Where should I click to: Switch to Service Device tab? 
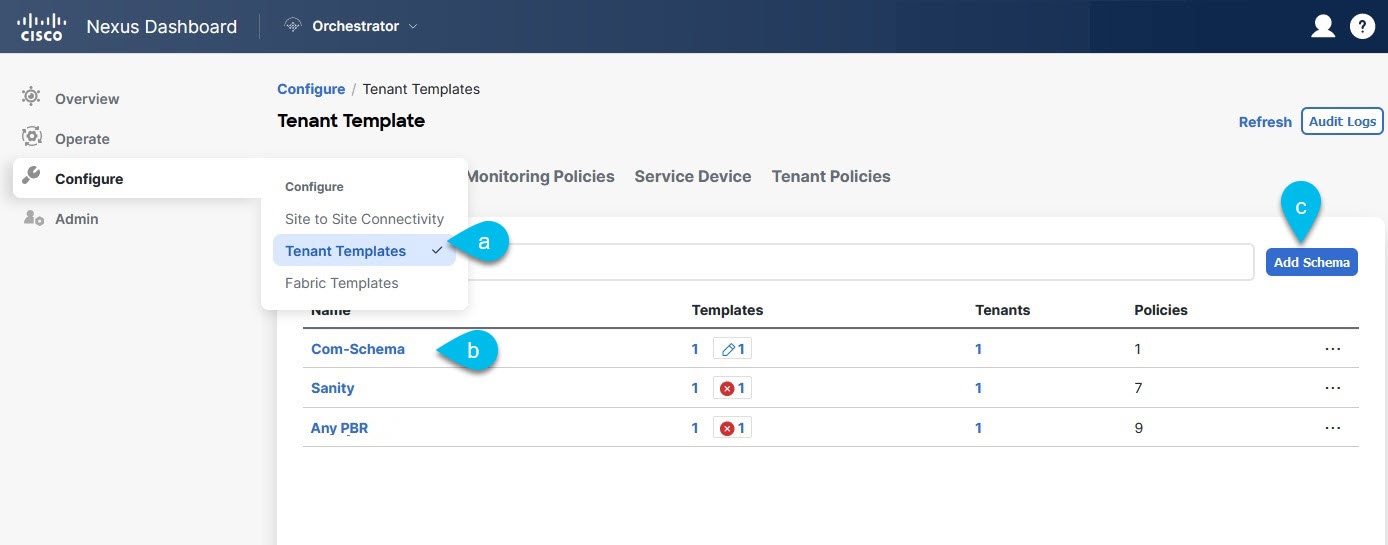[x=693, y=176]
